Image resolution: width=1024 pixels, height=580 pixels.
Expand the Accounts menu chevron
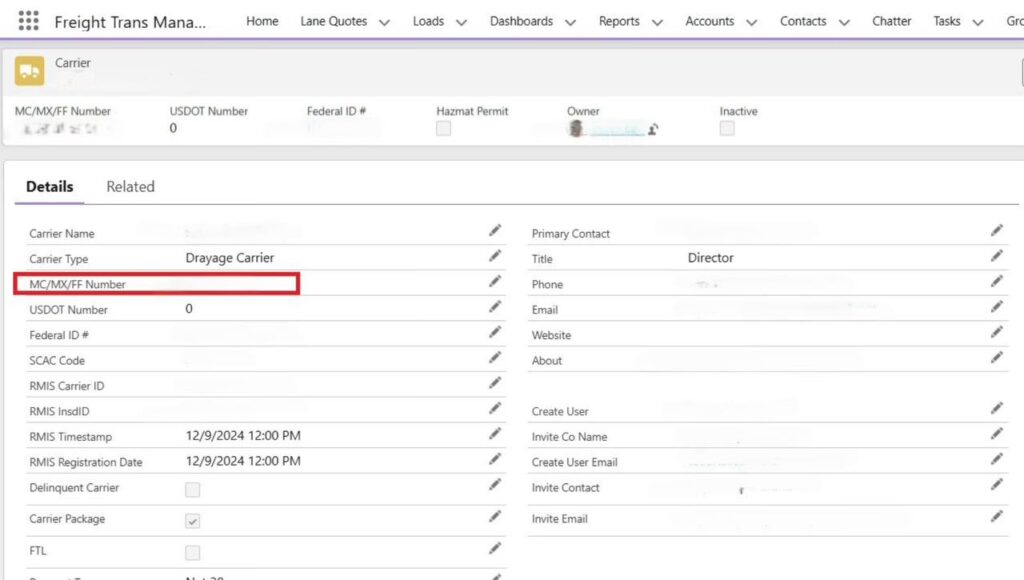tap(752, 22)
